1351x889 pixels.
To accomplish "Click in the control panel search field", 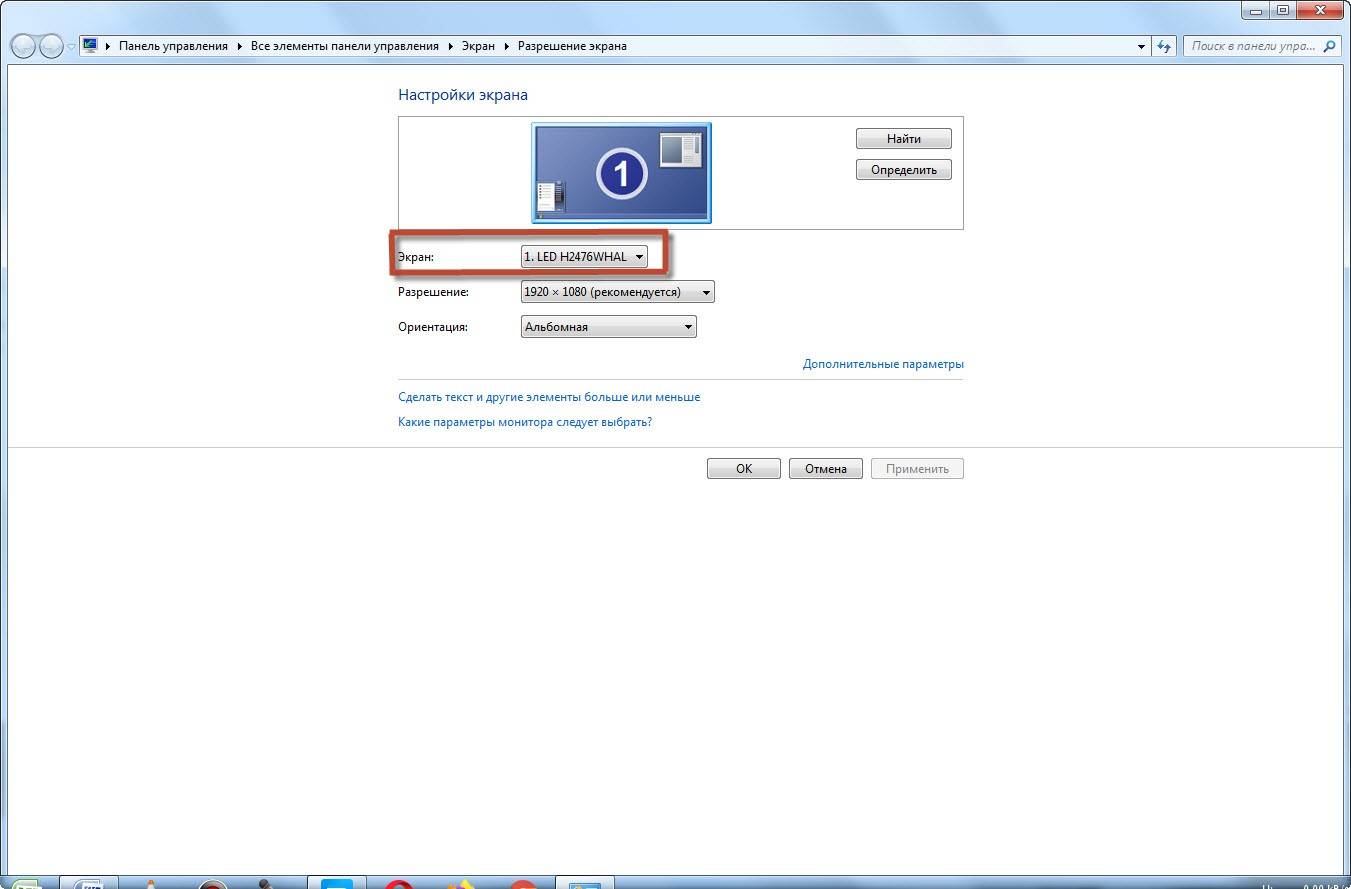I will point(1252,46).
